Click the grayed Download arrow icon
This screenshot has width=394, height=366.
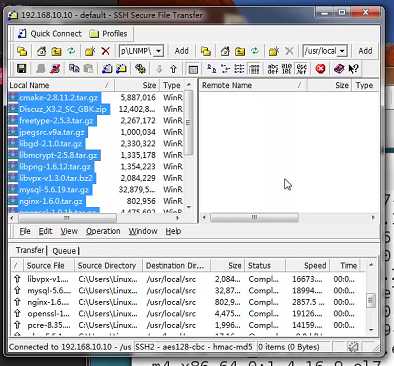pyautogui.click(x=159, y=69)
